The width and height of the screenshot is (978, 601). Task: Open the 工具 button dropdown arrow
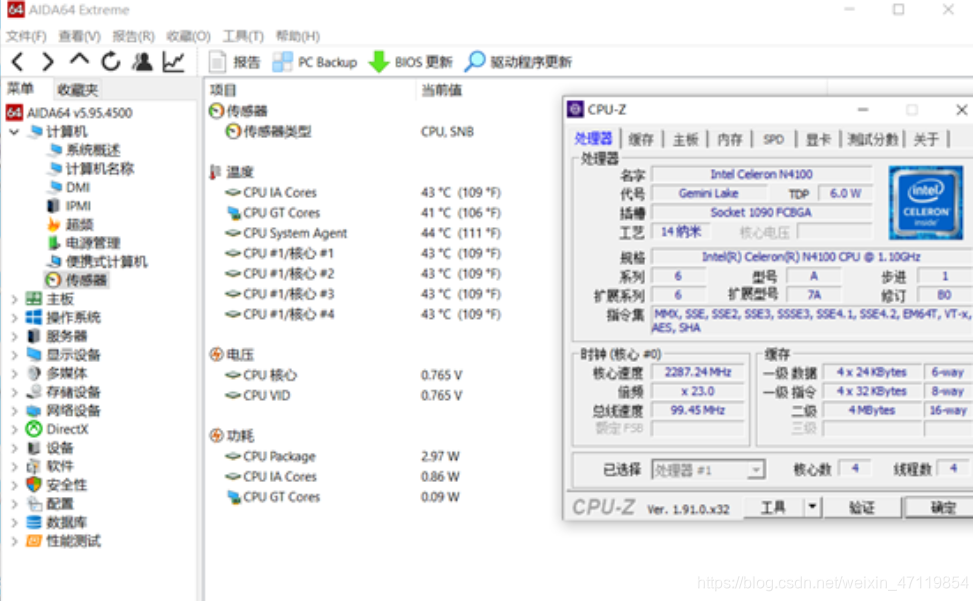(x=812, y=507)
